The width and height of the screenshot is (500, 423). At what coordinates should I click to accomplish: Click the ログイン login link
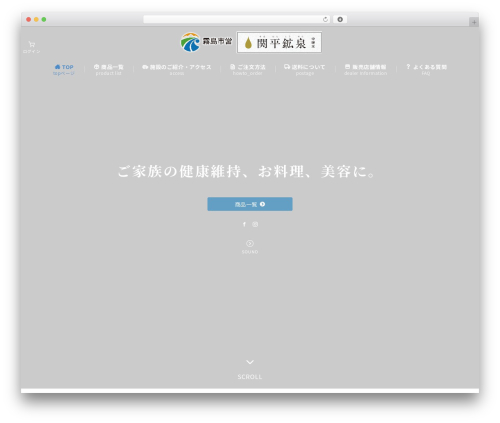pos(32,51)
